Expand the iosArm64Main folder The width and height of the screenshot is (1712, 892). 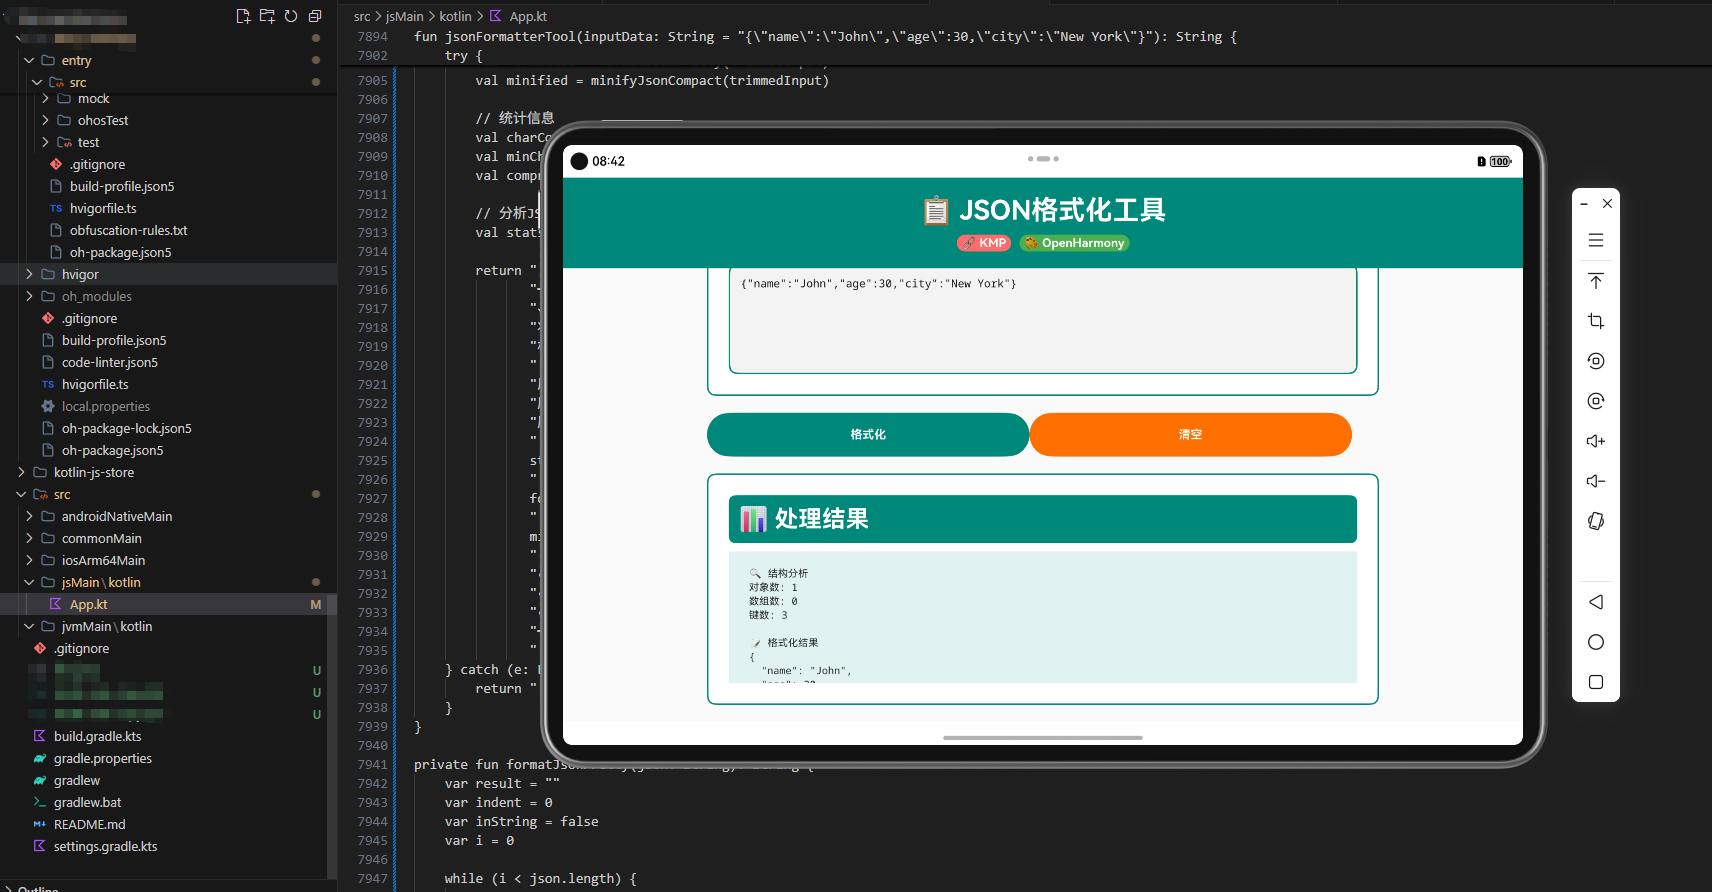(29, 560)
